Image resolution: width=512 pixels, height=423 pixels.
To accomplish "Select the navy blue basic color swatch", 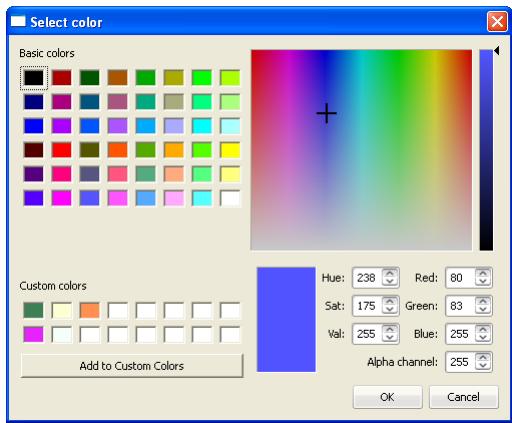I will (x=34, y=102).
